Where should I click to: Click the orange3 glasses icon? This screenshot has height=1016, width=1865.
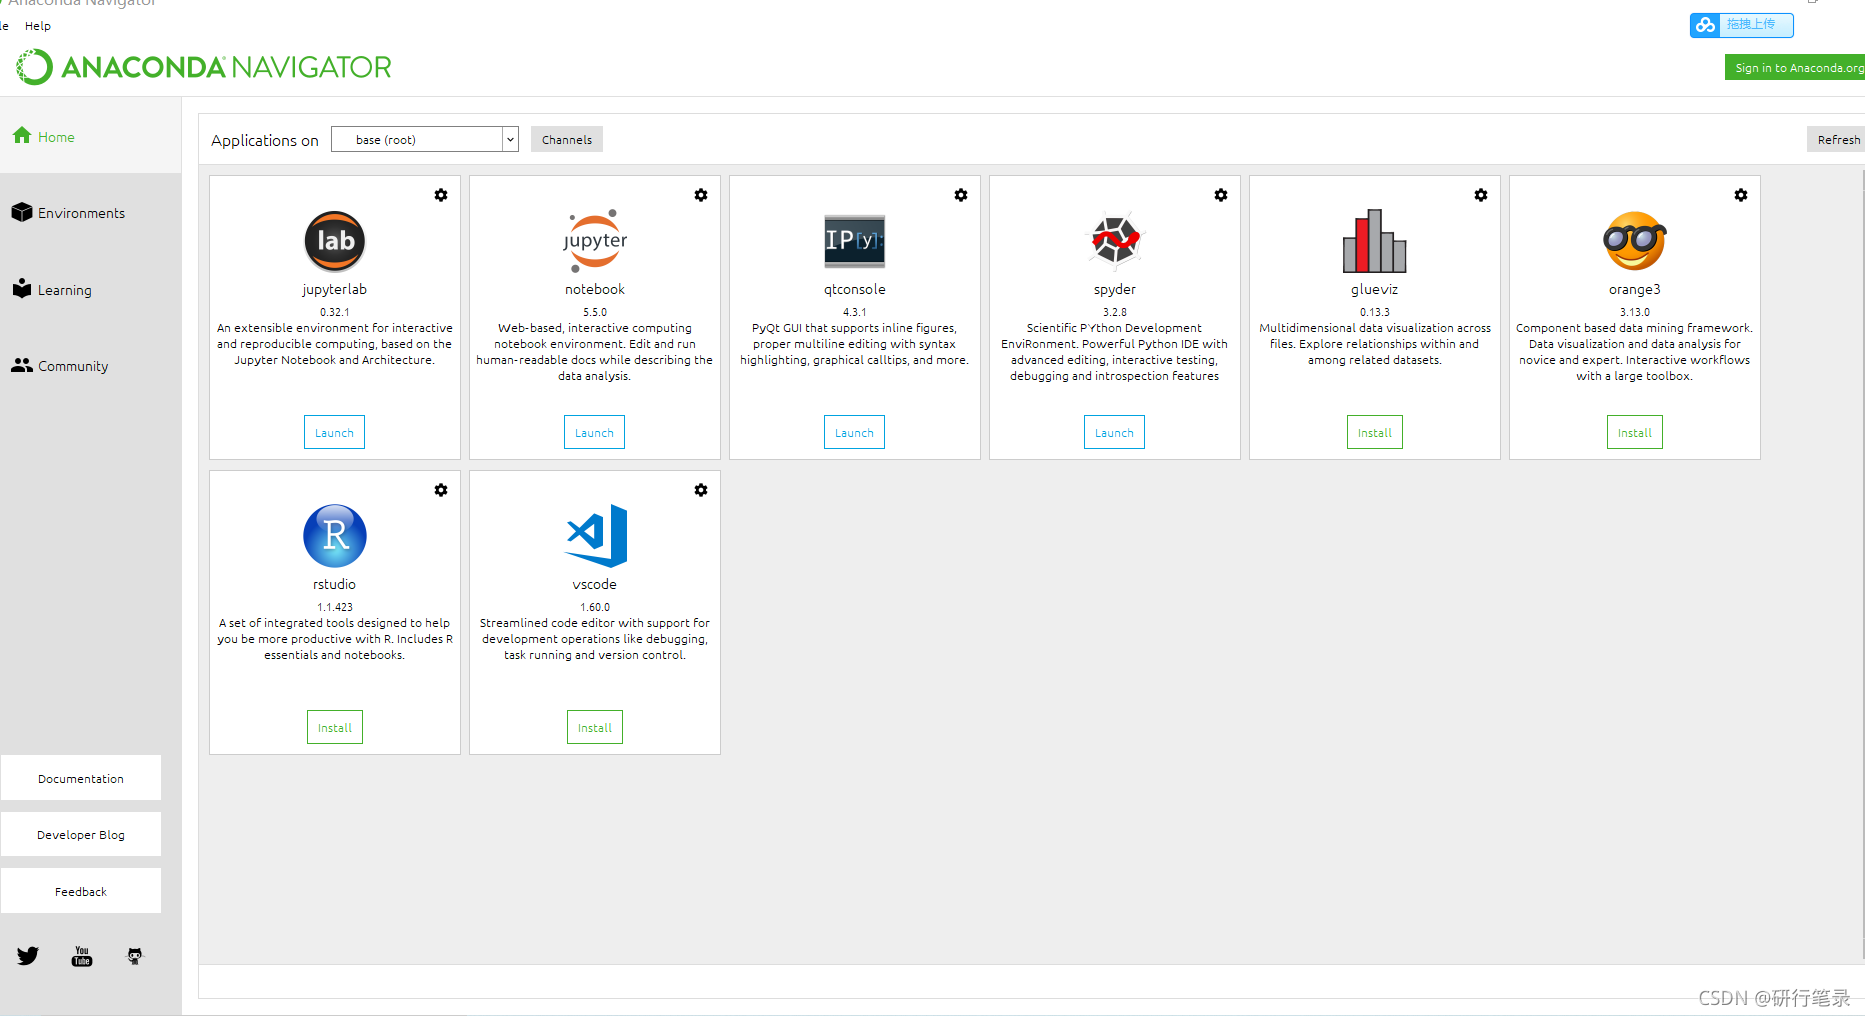[1635, 241]
